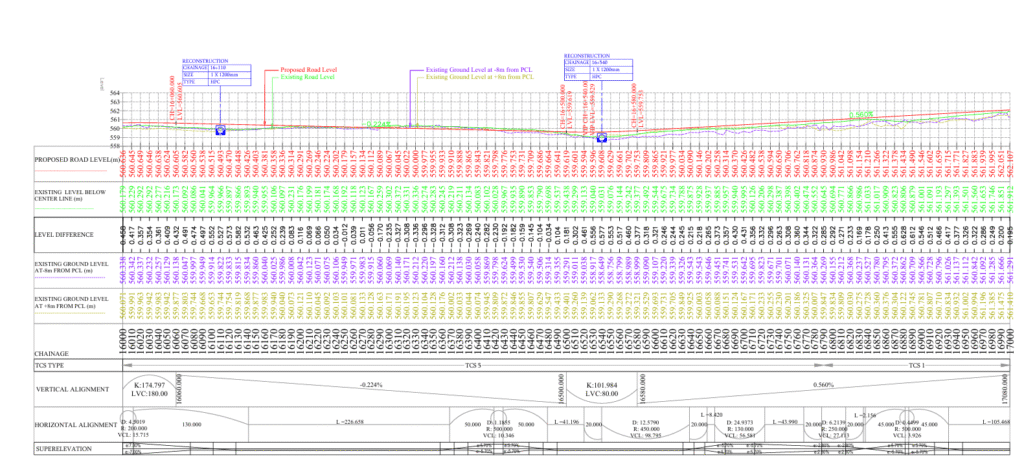The height and width of the screenshot is (473, 1024).
Task: Select the red Proposed Road Level legend label
Action: click(308, 70)
